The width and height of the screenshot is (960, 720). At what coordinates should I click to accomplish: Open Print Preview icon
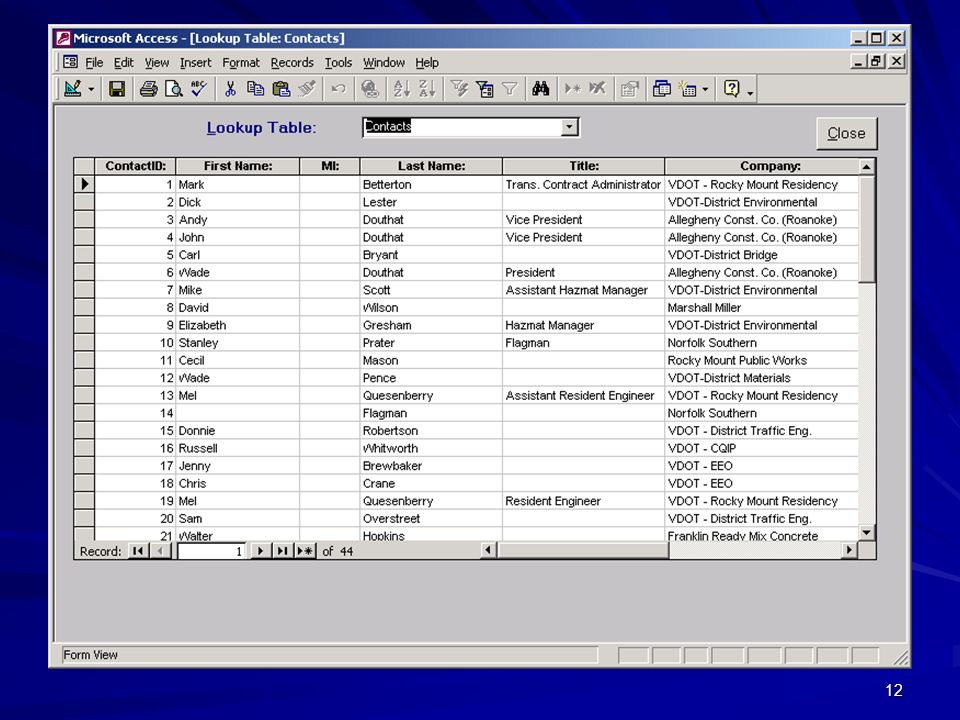(x=174, y=89)
